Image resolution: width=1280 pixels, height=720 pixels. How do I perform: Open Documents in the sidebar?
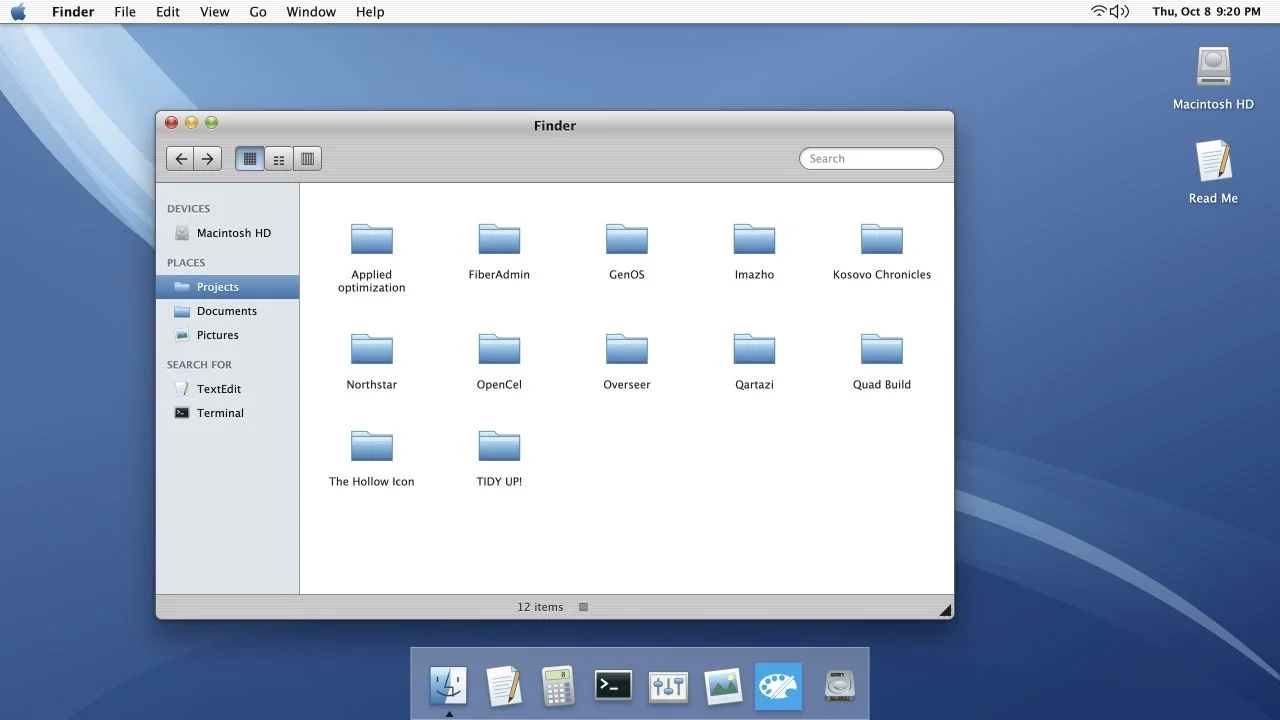click(227, 311)
